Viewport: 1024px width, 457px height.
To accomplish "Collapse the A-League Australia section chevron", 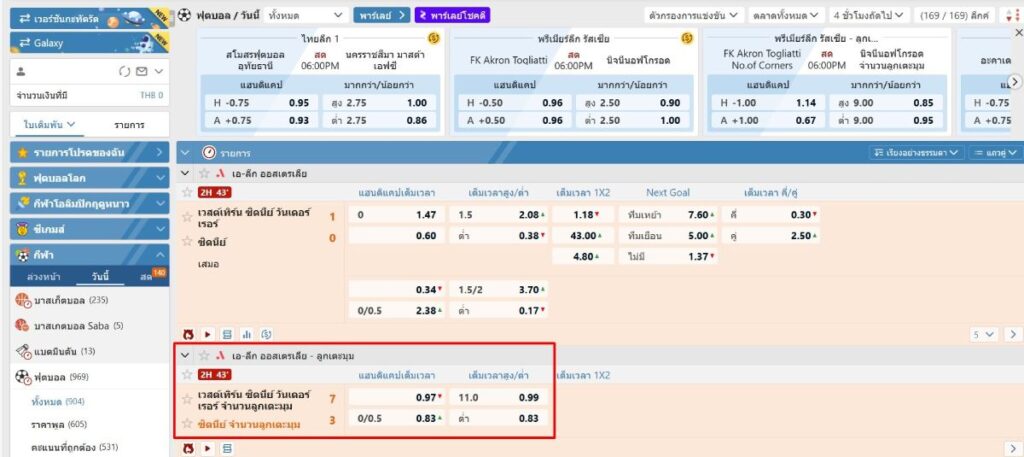I will (185, 172).
